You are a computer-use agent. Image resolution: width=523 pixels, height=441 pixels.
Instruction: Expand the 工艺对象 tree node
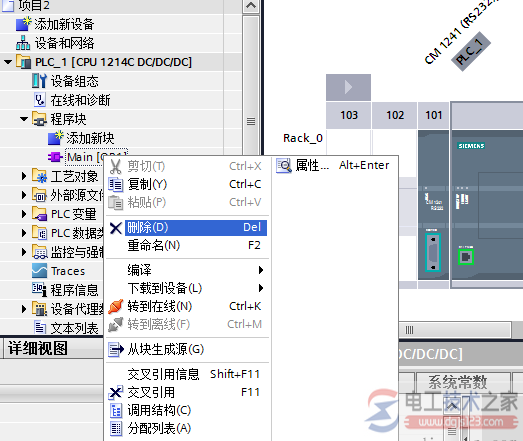[x=24, y=176]
